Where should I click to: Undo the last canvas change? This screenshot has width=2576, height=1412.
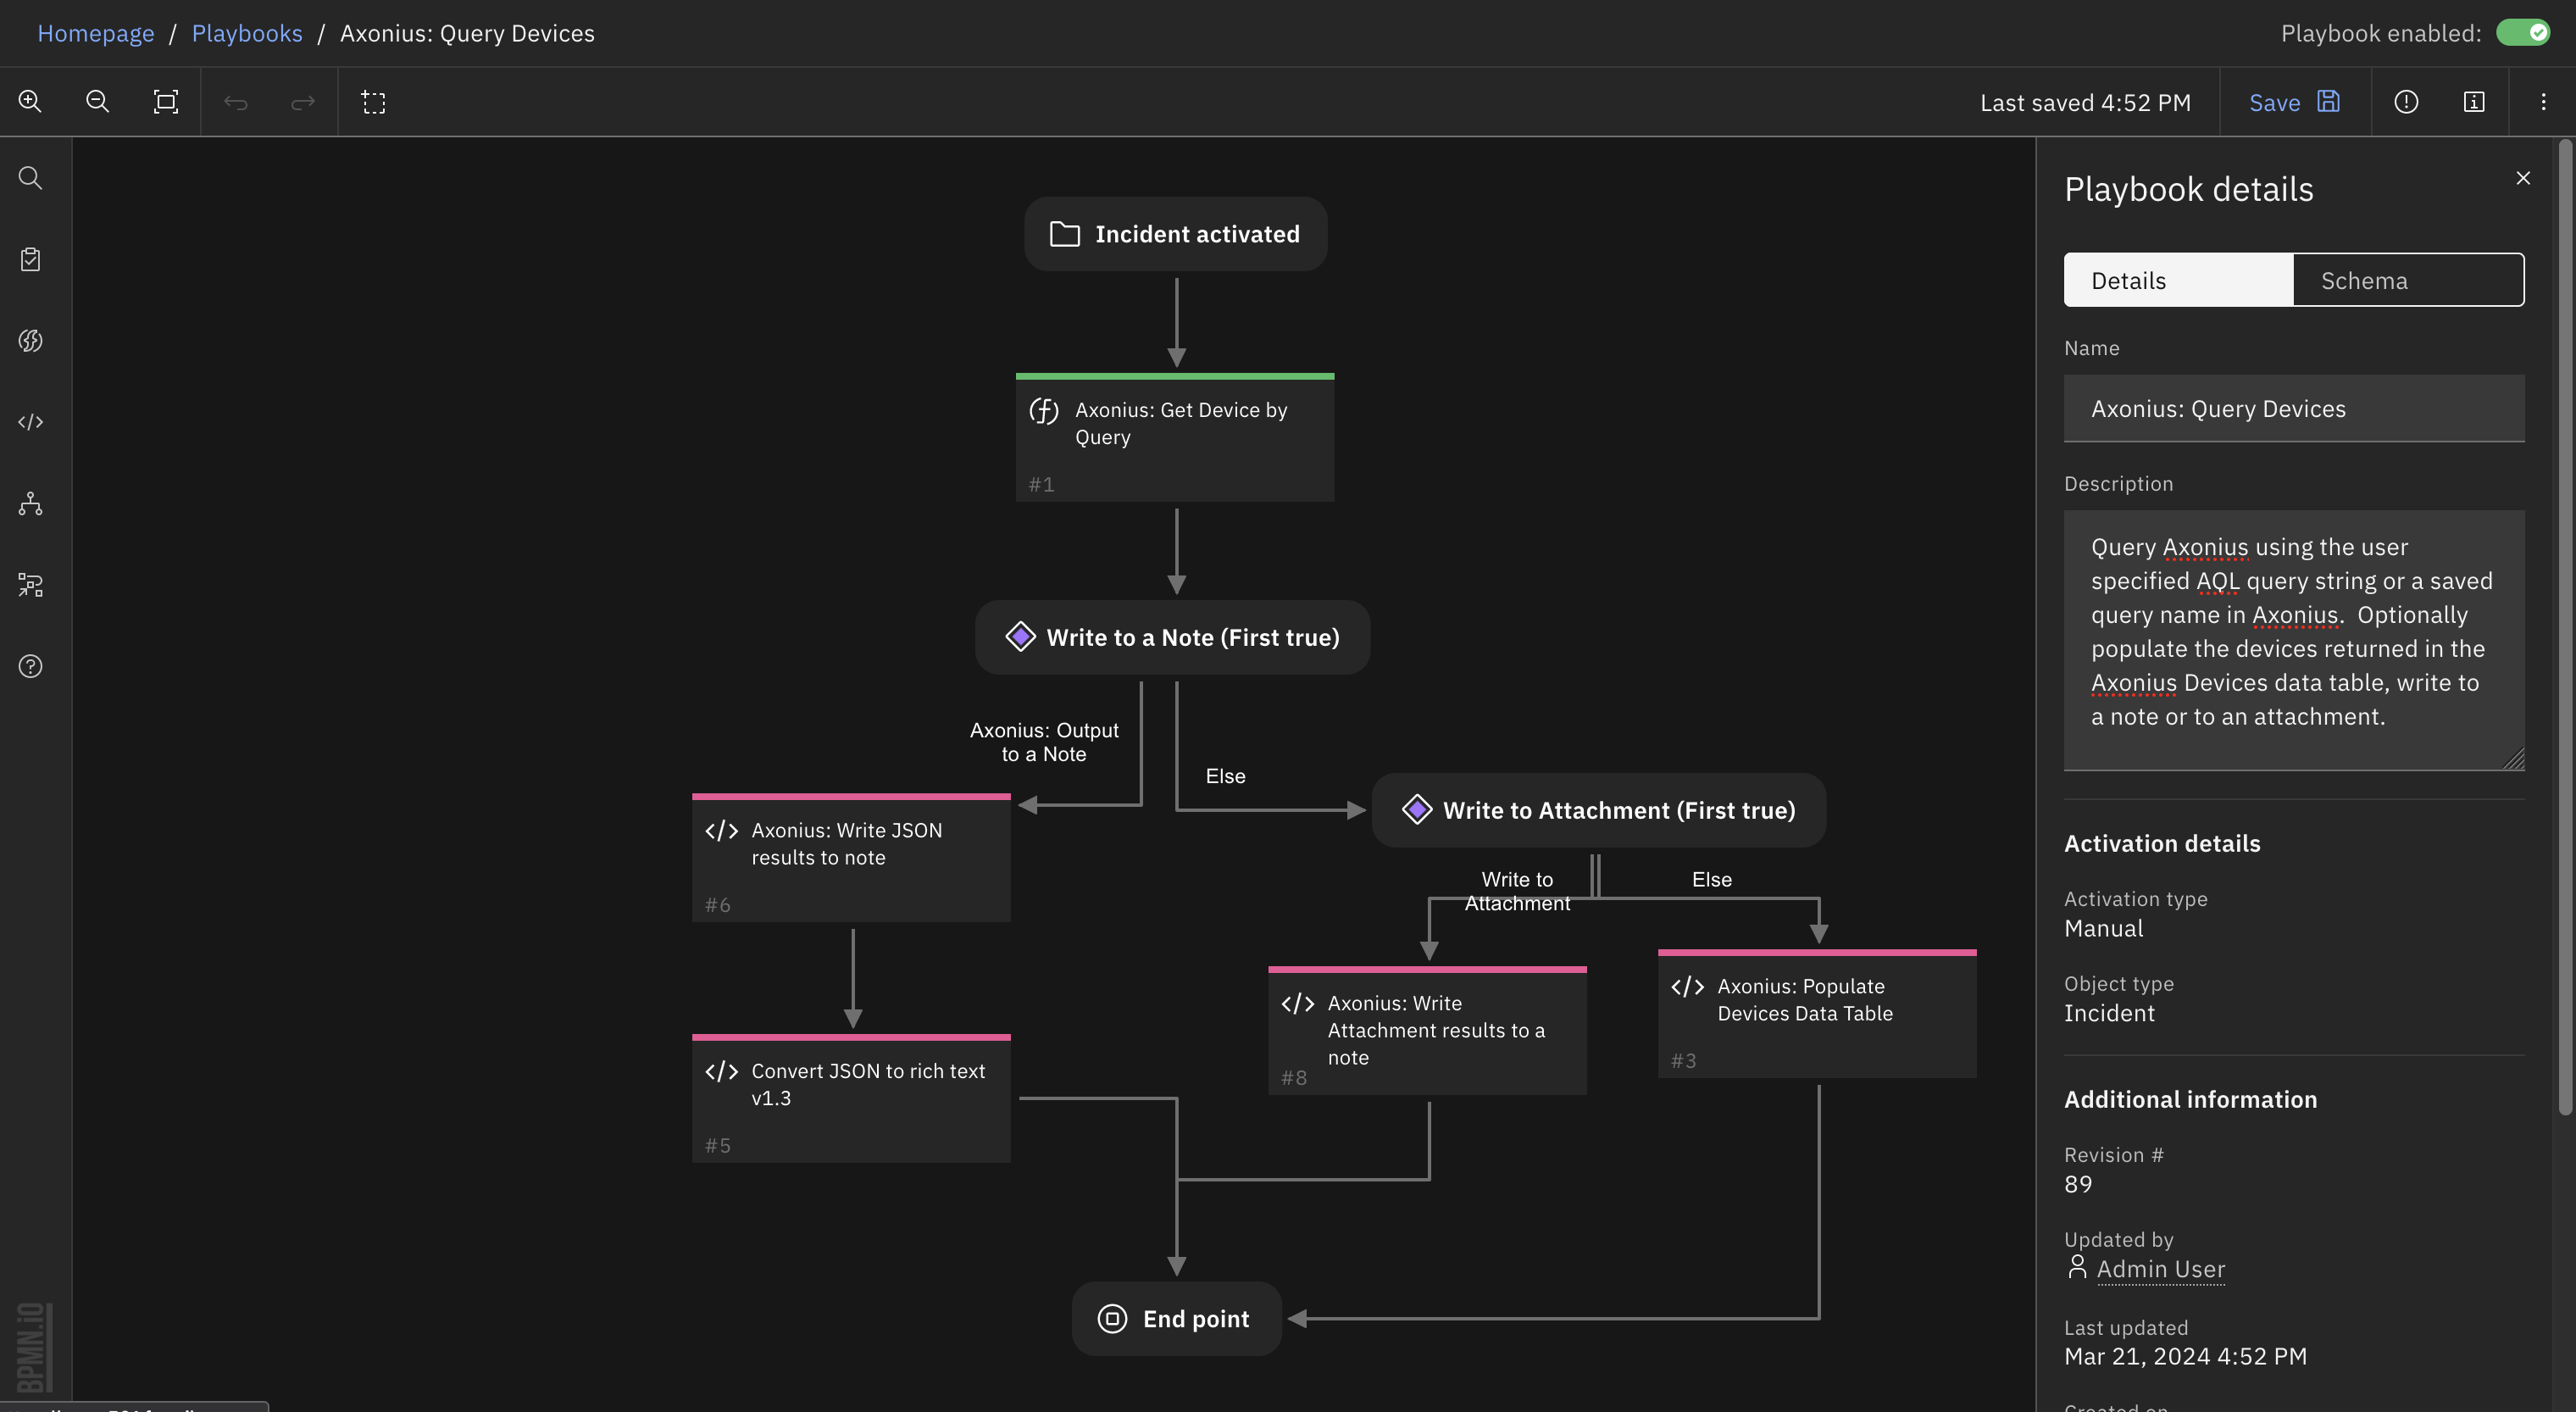pos(235,102)
